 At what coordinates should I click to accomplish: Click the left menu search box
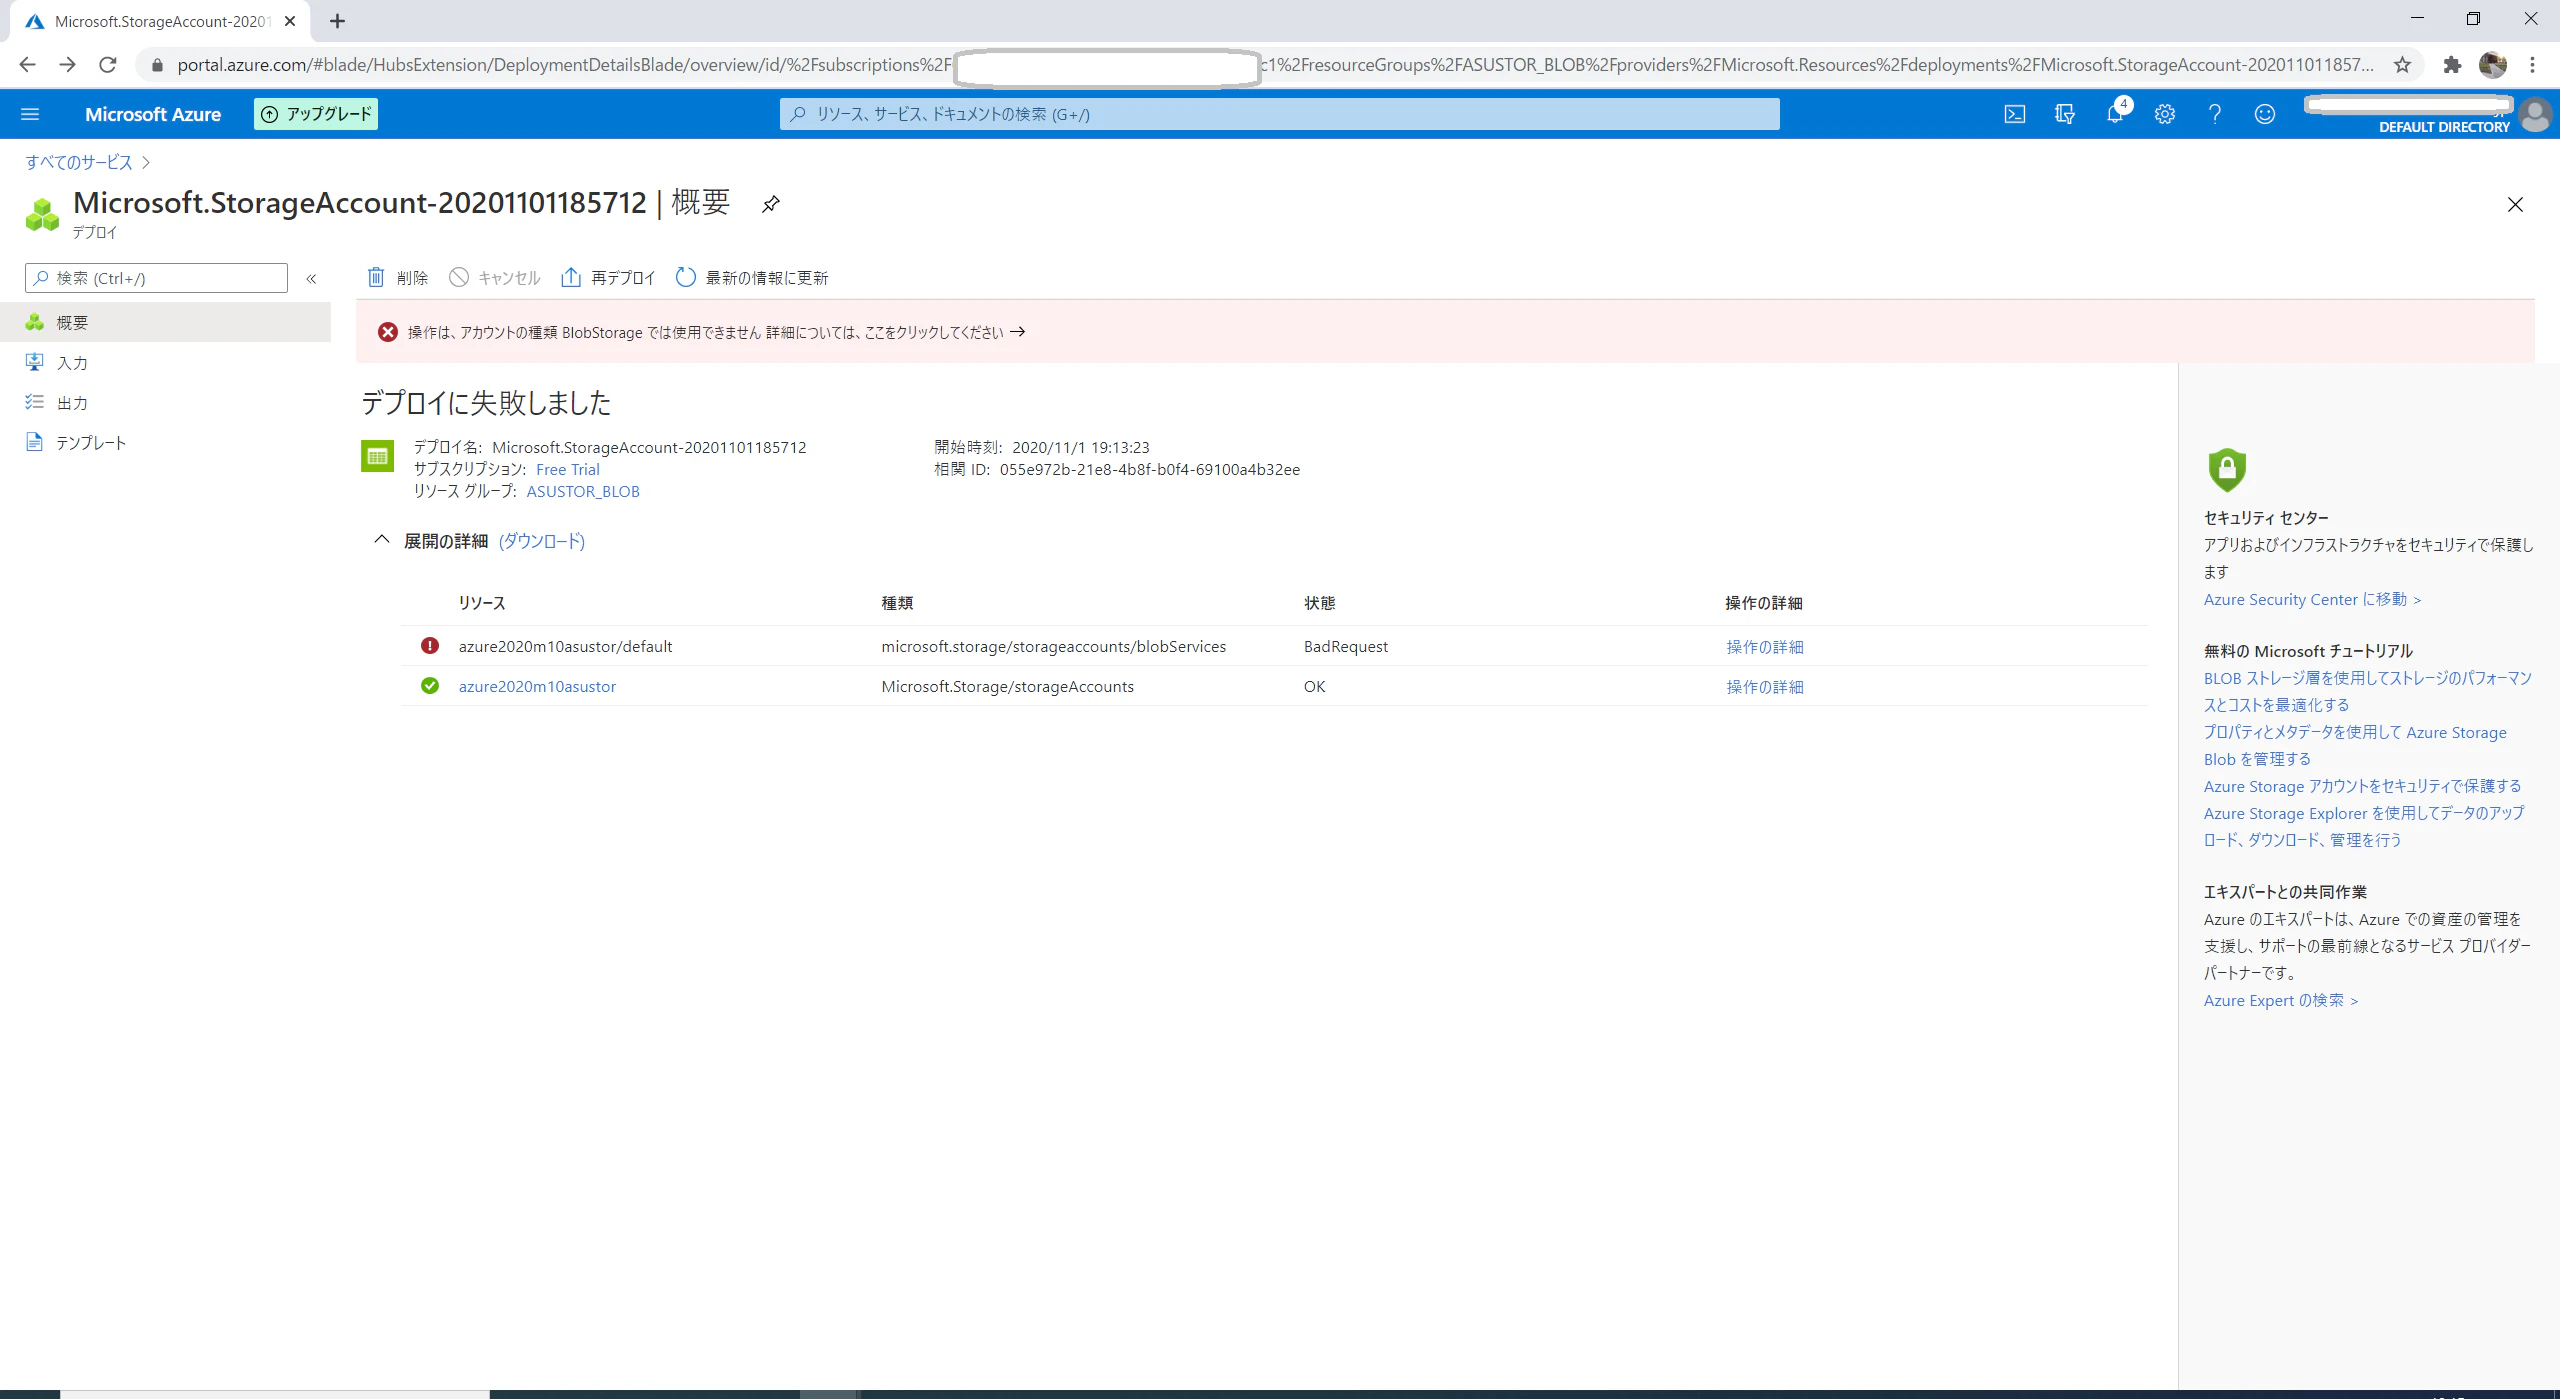[x=156, y=278]
